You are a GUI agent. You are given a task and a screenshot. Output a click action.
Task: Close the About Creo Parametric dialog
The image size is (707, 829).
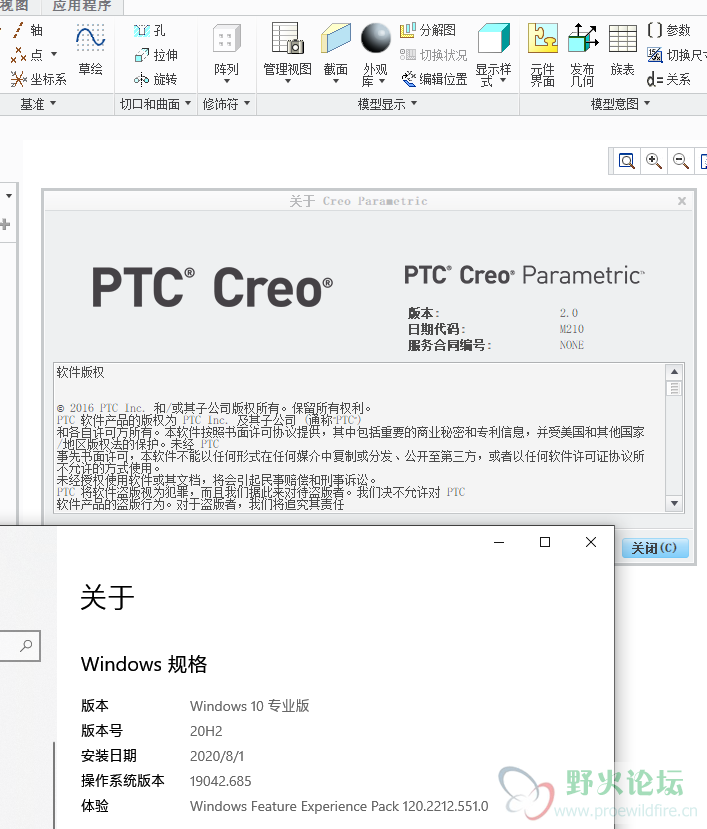(x=682, y=201)
